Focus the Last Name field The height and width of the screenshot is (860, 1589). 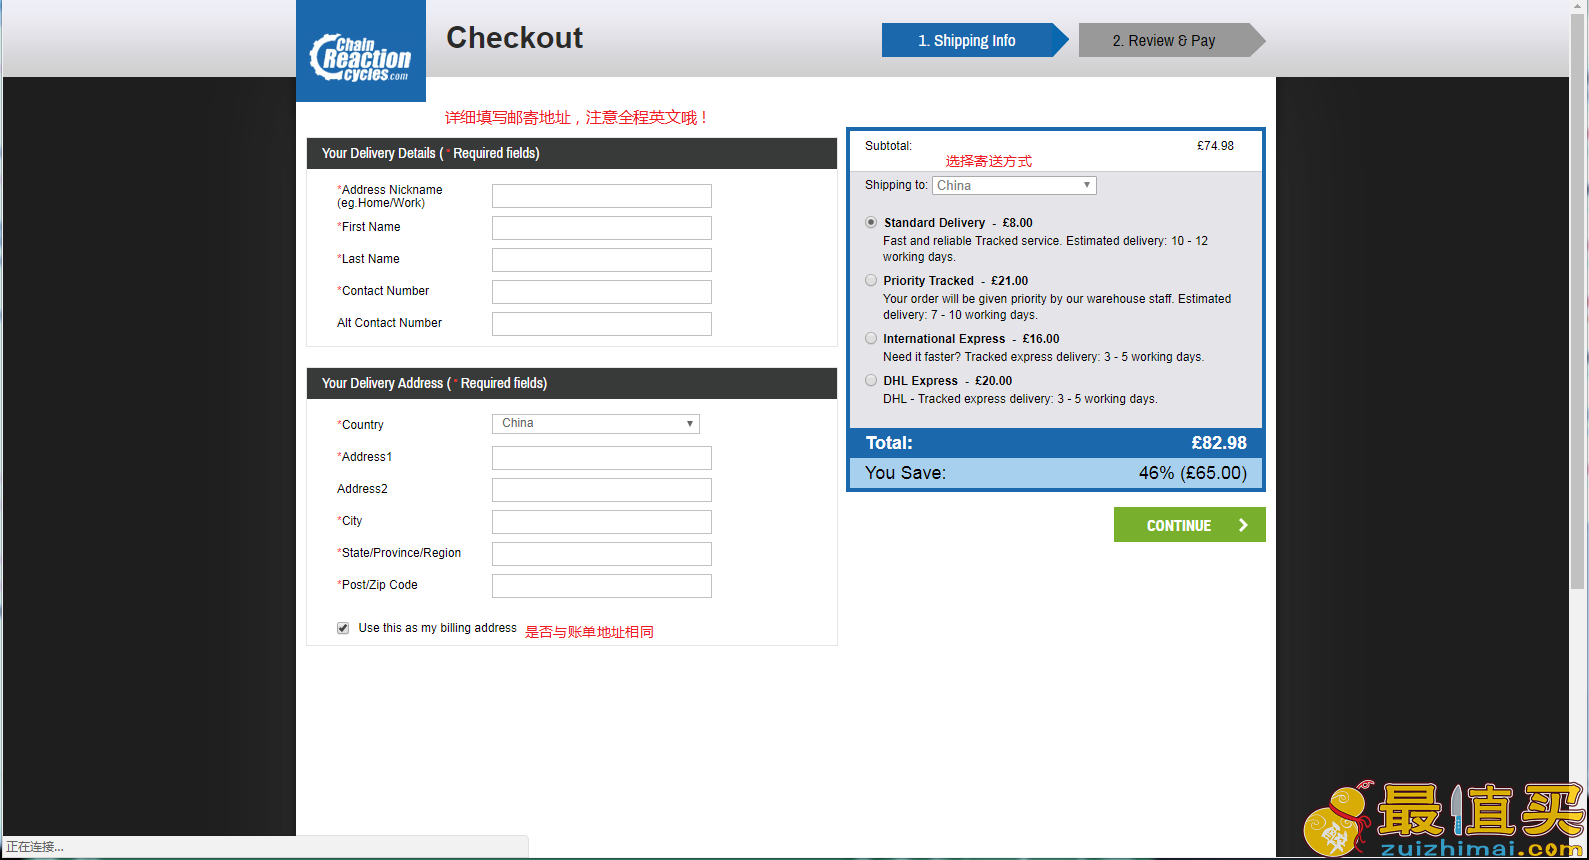[602, 260]
